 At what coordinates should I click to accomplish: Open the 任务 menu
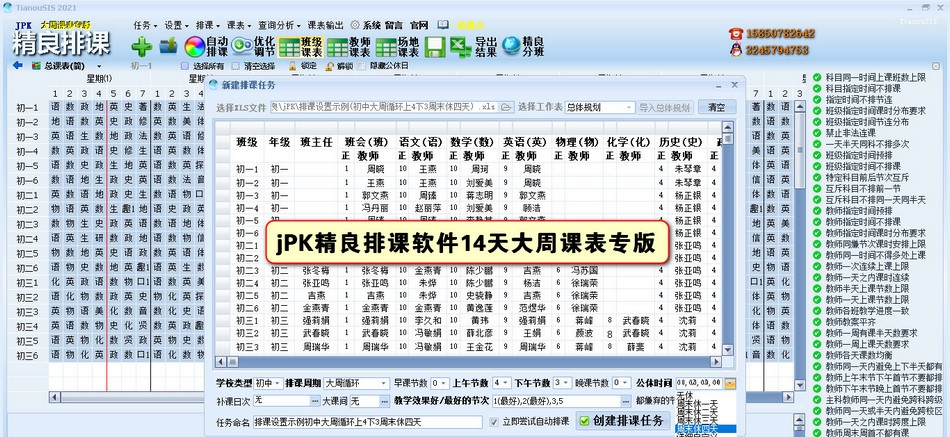click(145, 25)
